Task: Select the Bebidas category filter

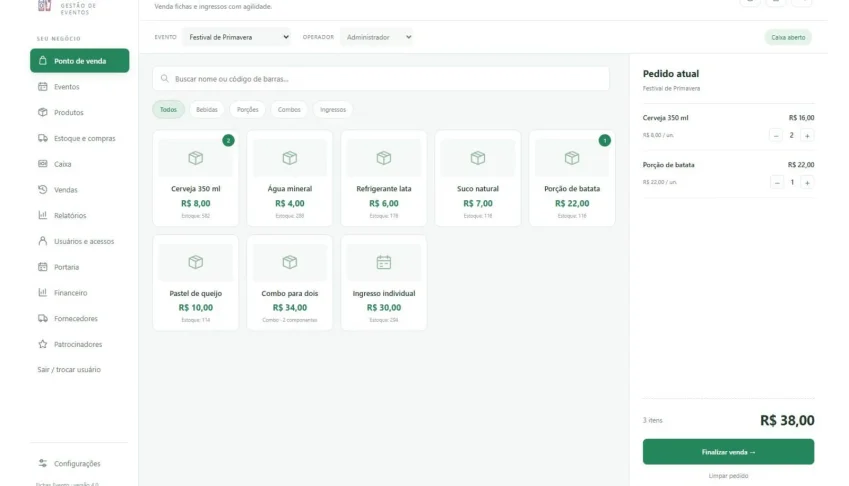Action: coord(207,109)
